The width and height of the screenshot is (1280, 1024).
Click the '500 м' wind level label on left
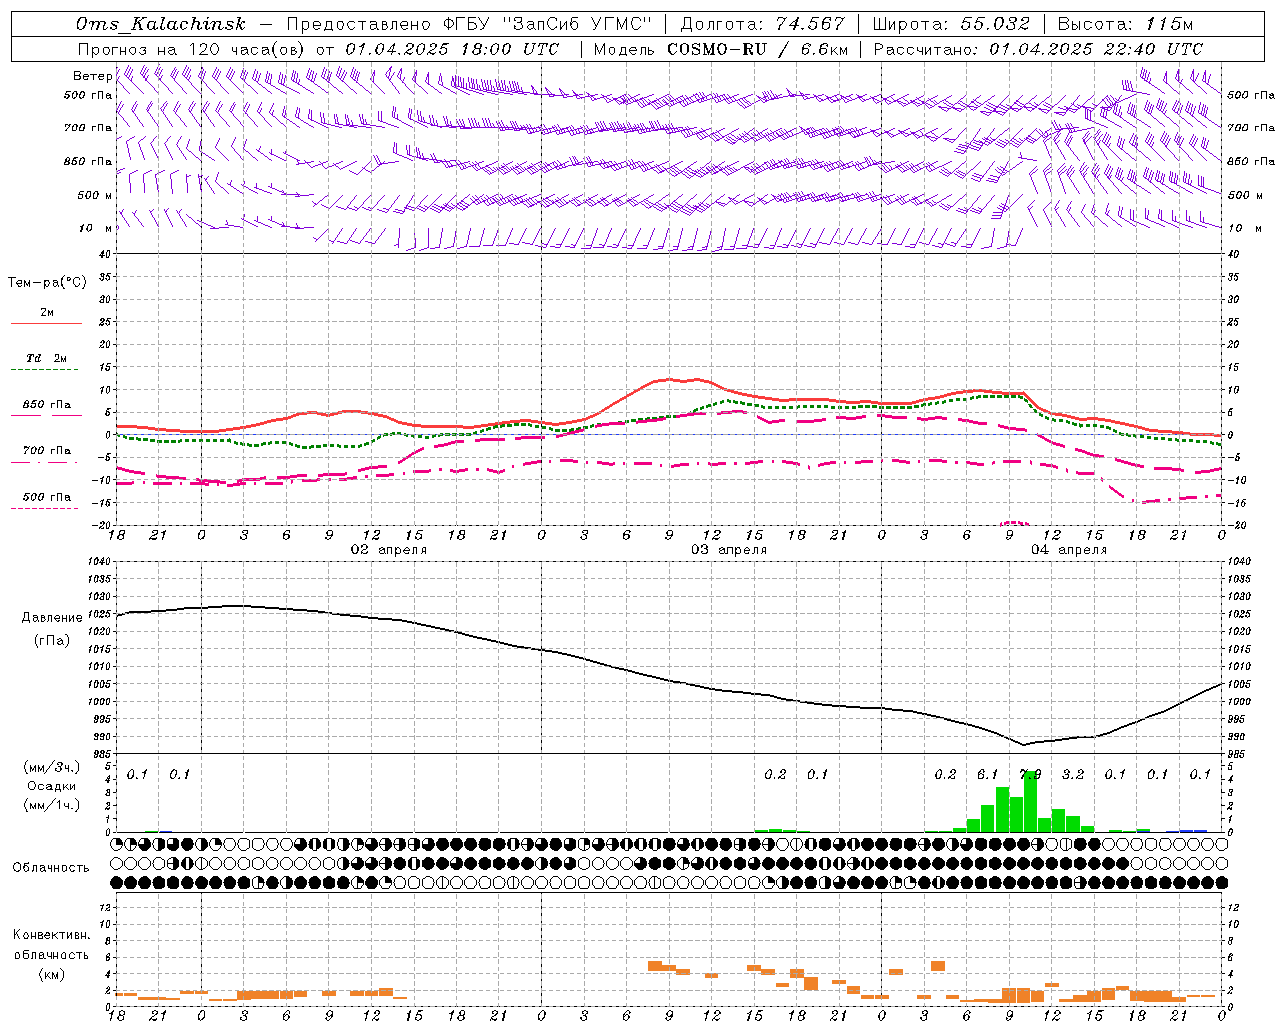point(95,196)
